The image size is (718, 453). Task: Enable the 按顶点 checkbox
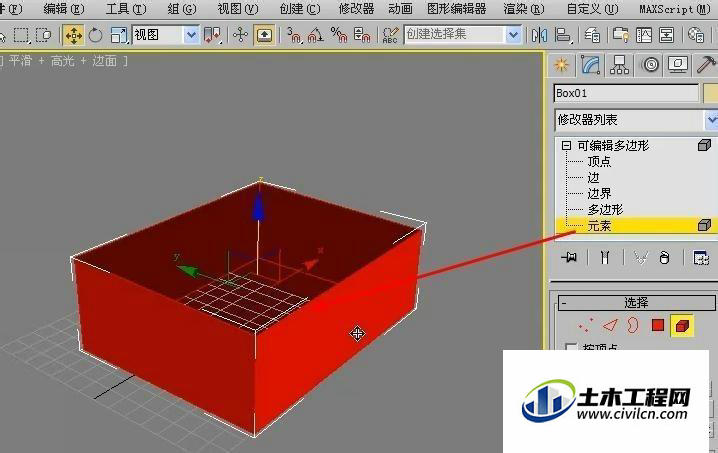[x=571, y=348]
